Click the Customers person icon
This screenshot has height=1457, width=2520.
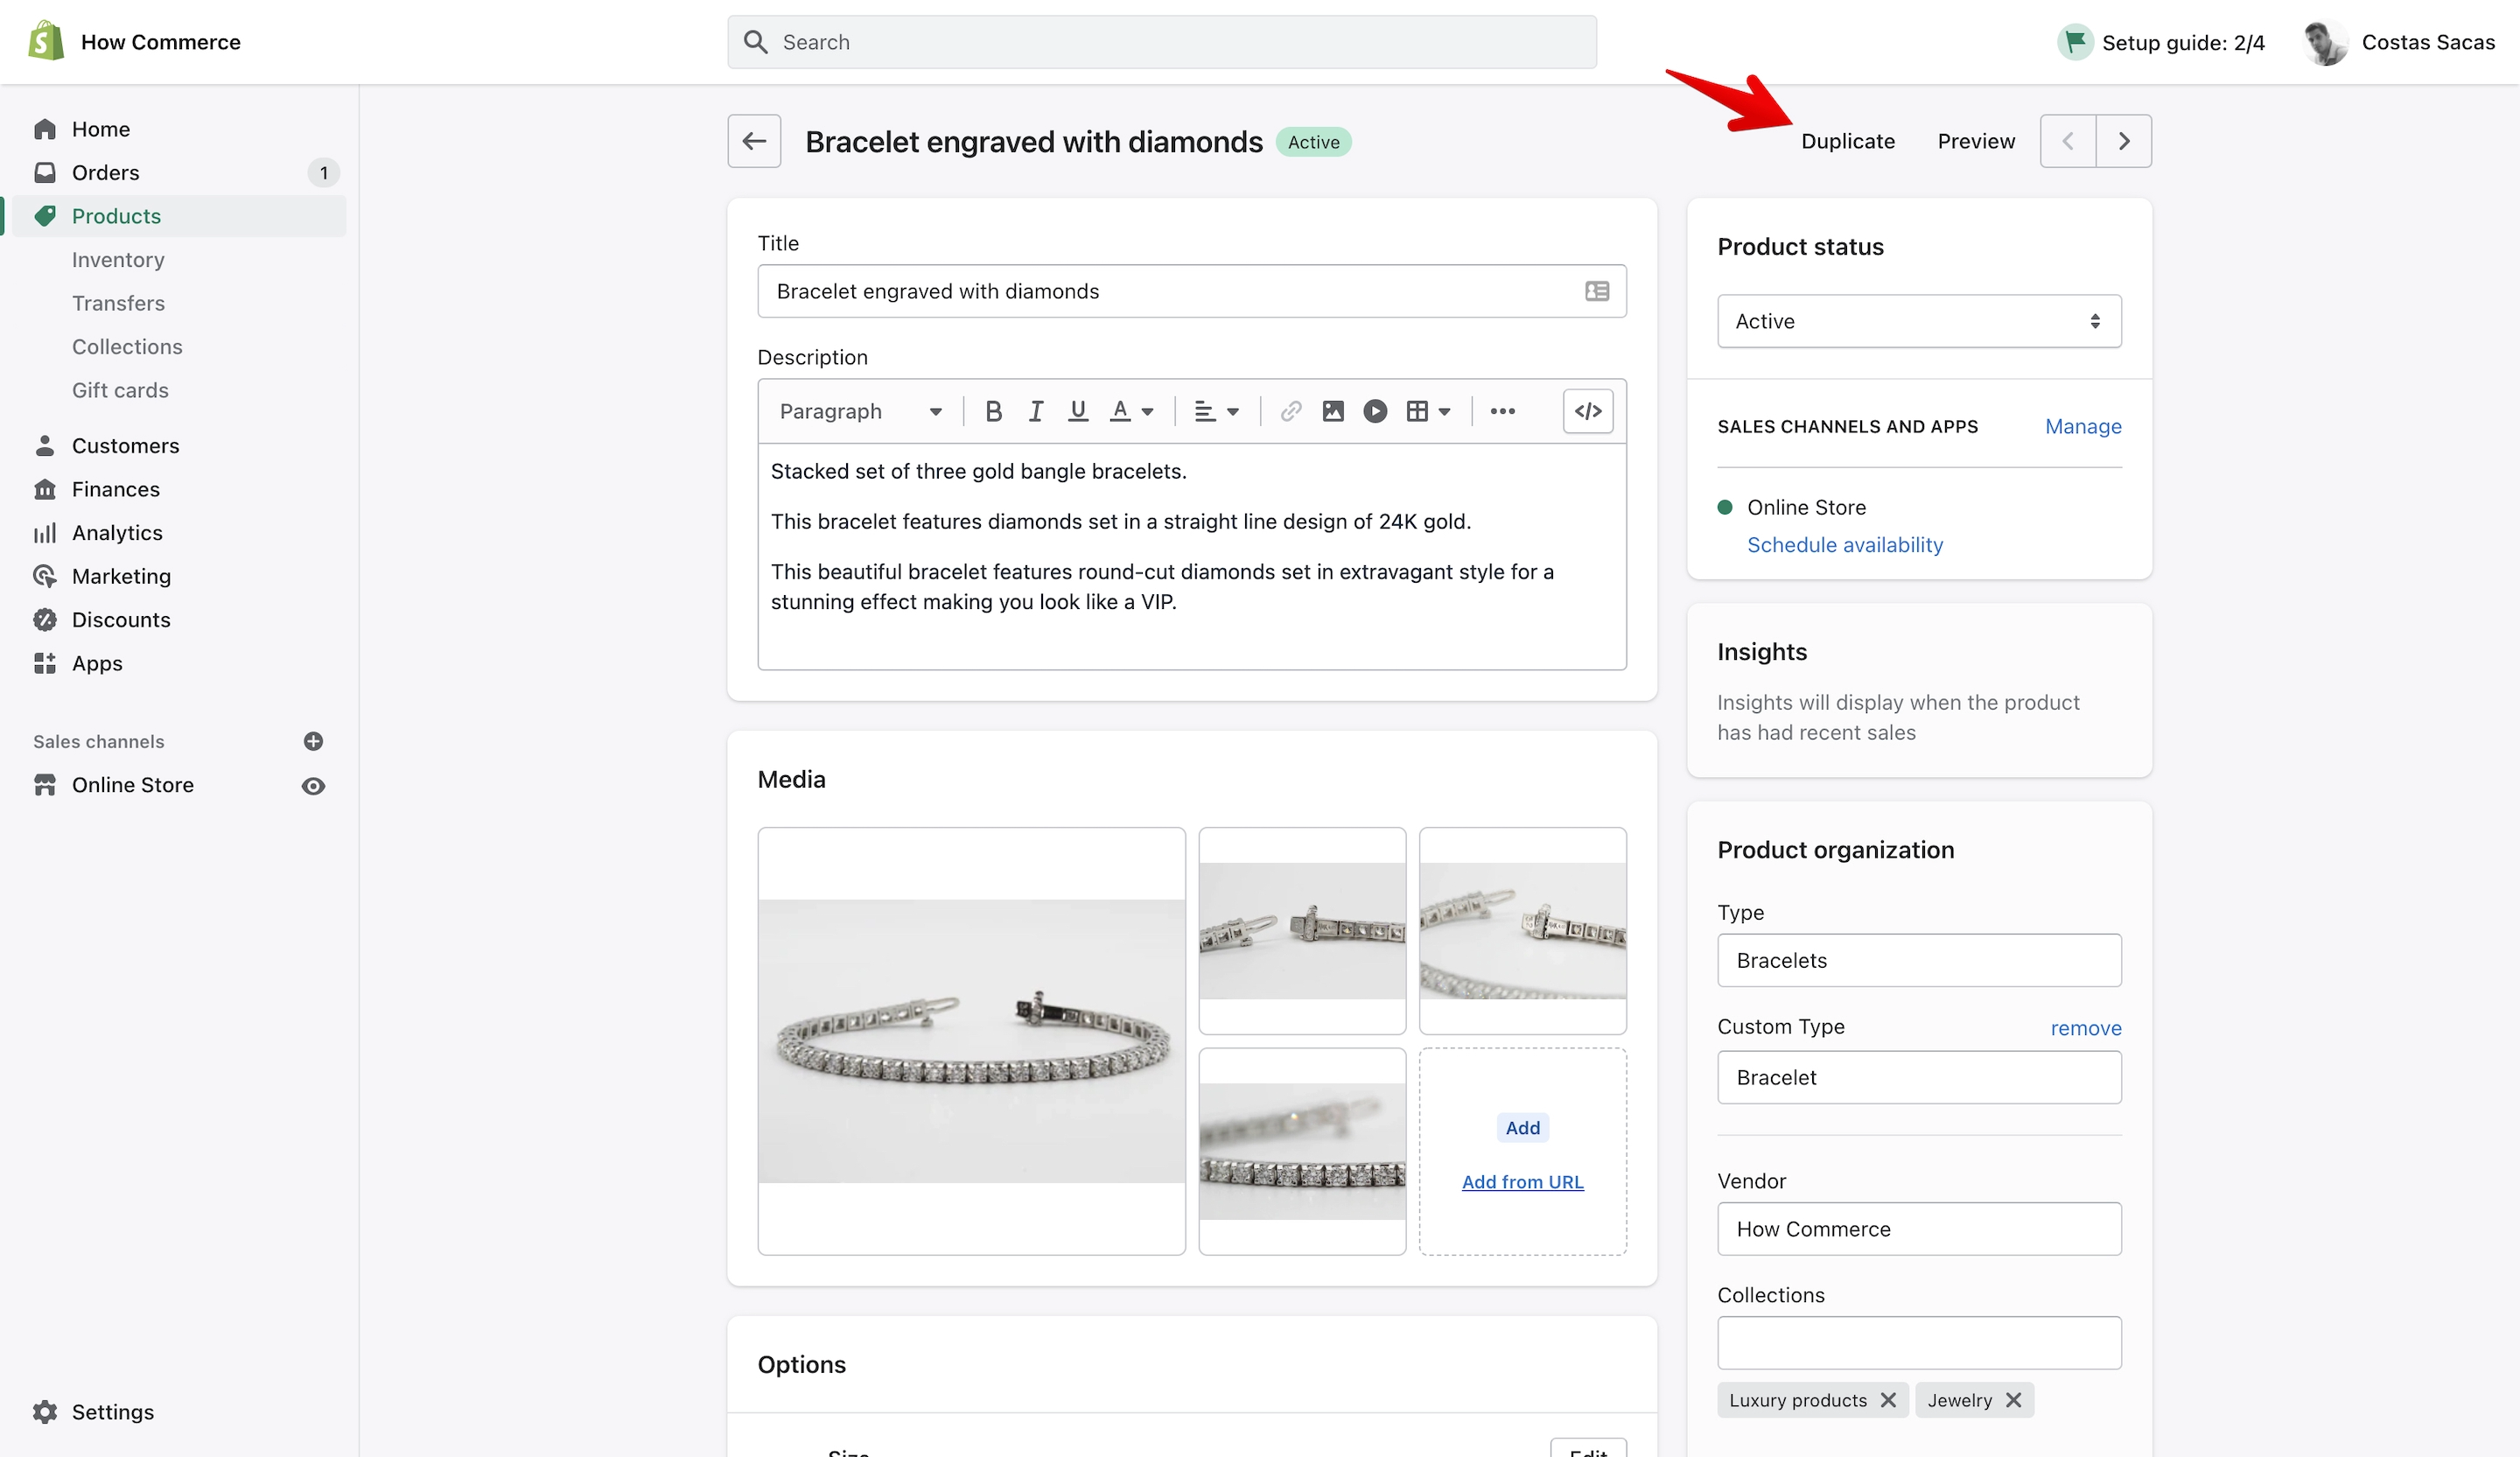click(44, 445)
